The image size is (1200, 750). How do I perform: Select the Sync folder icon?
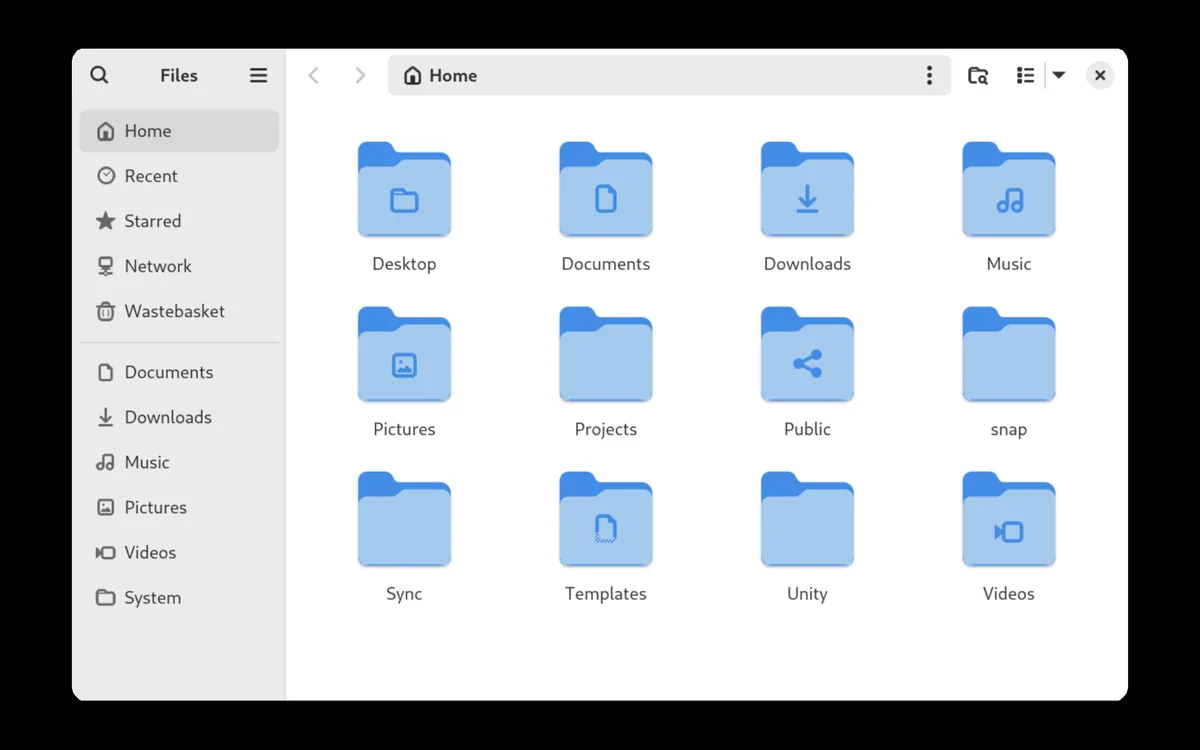(404, 520)
